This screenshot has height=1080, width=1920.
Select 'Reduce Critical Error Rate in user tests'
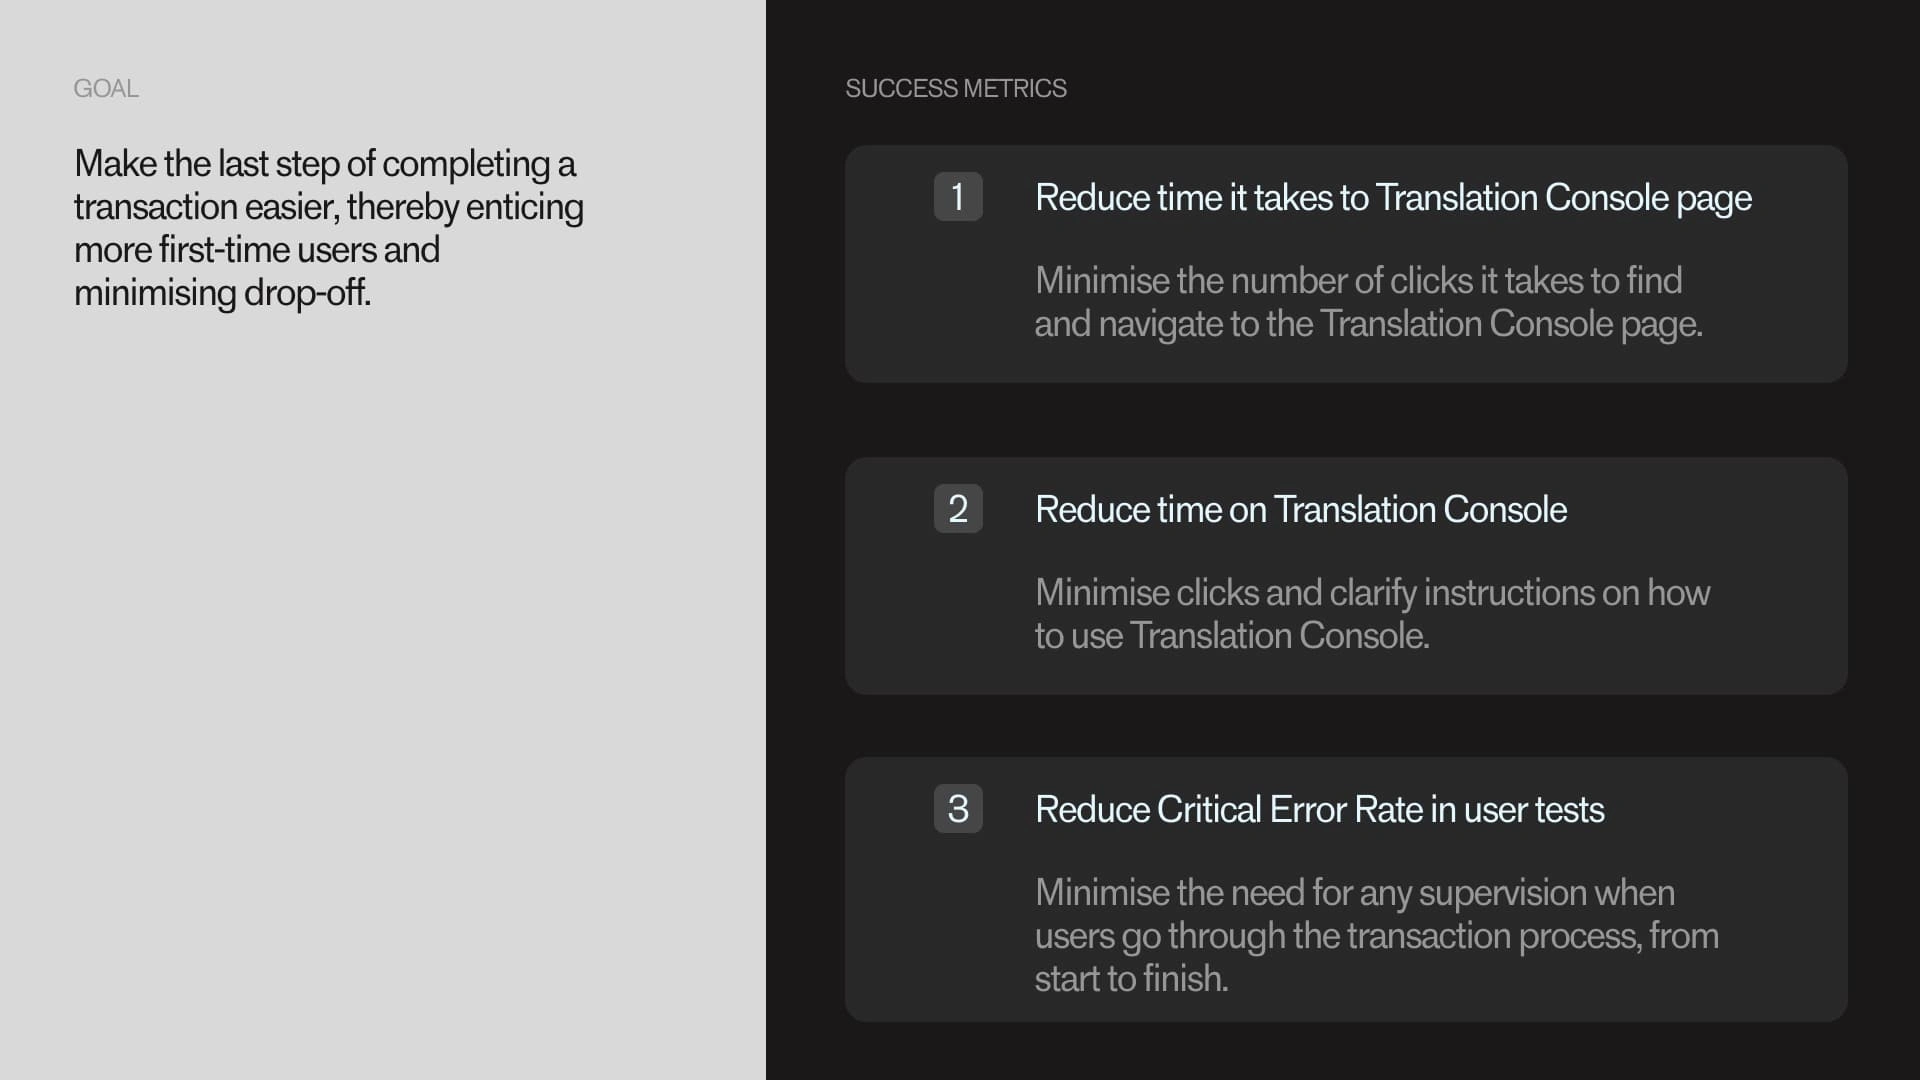1319,810
